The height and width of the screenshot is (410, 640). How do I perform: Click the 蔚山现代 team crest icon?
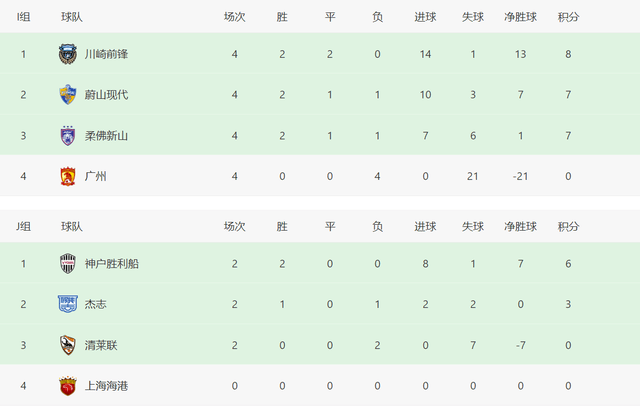coord(68,95)
